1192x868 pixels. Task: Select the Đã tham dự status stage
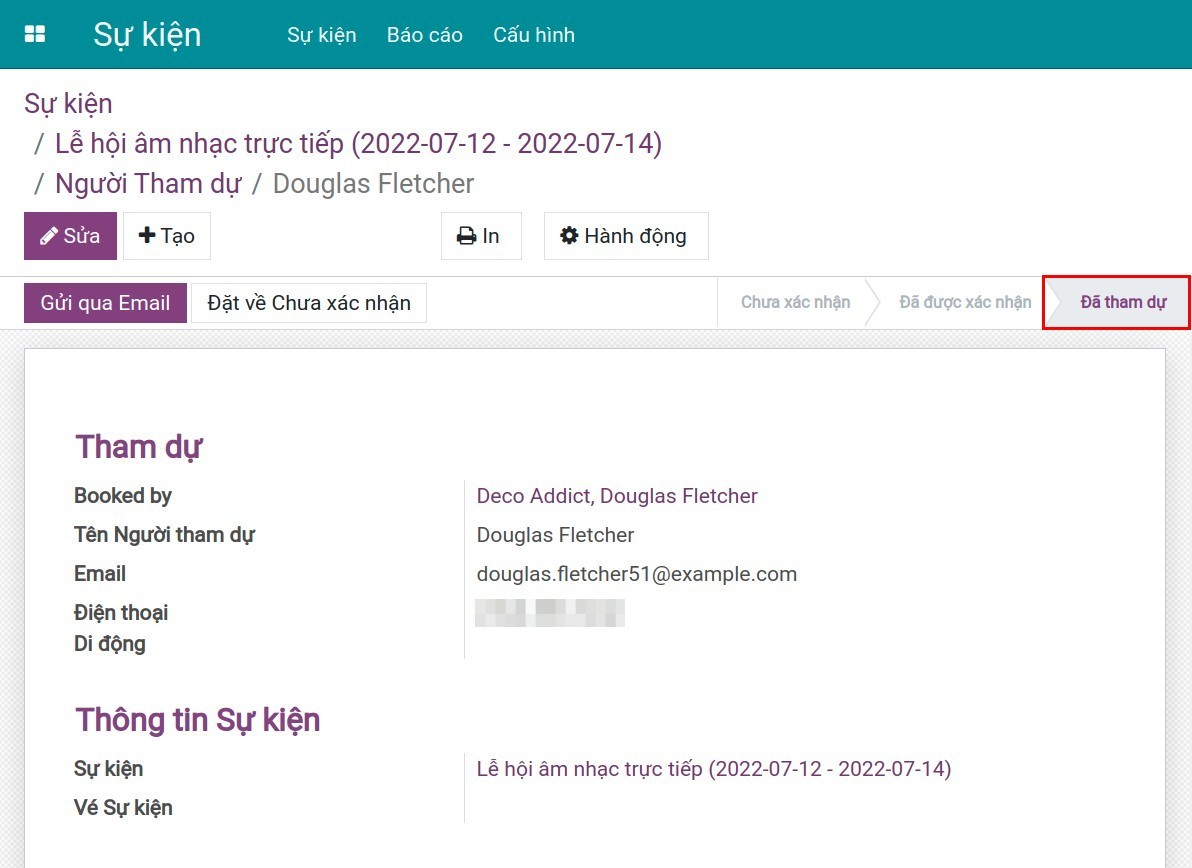1122,303
